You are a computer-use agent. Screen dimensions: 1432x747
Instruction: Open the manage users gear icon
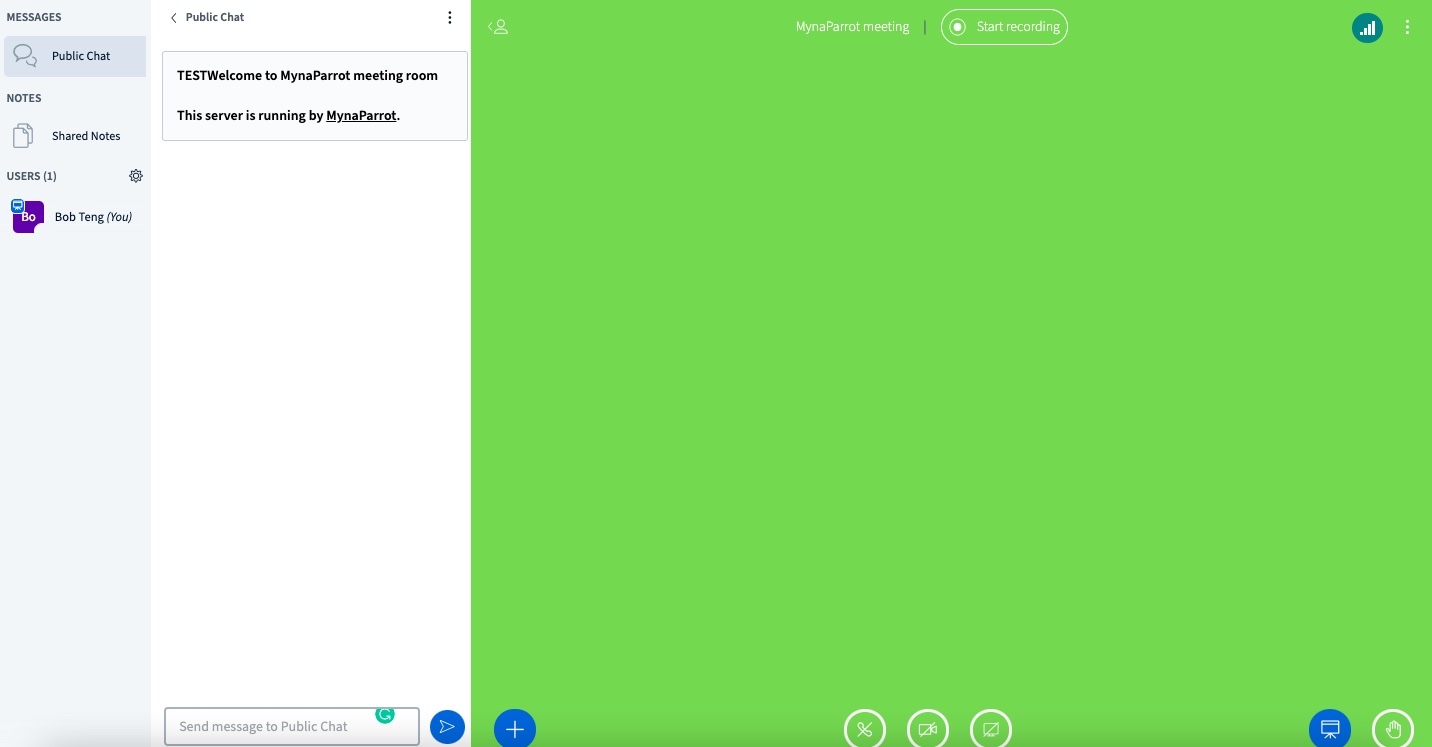click(x=136, y=176)
